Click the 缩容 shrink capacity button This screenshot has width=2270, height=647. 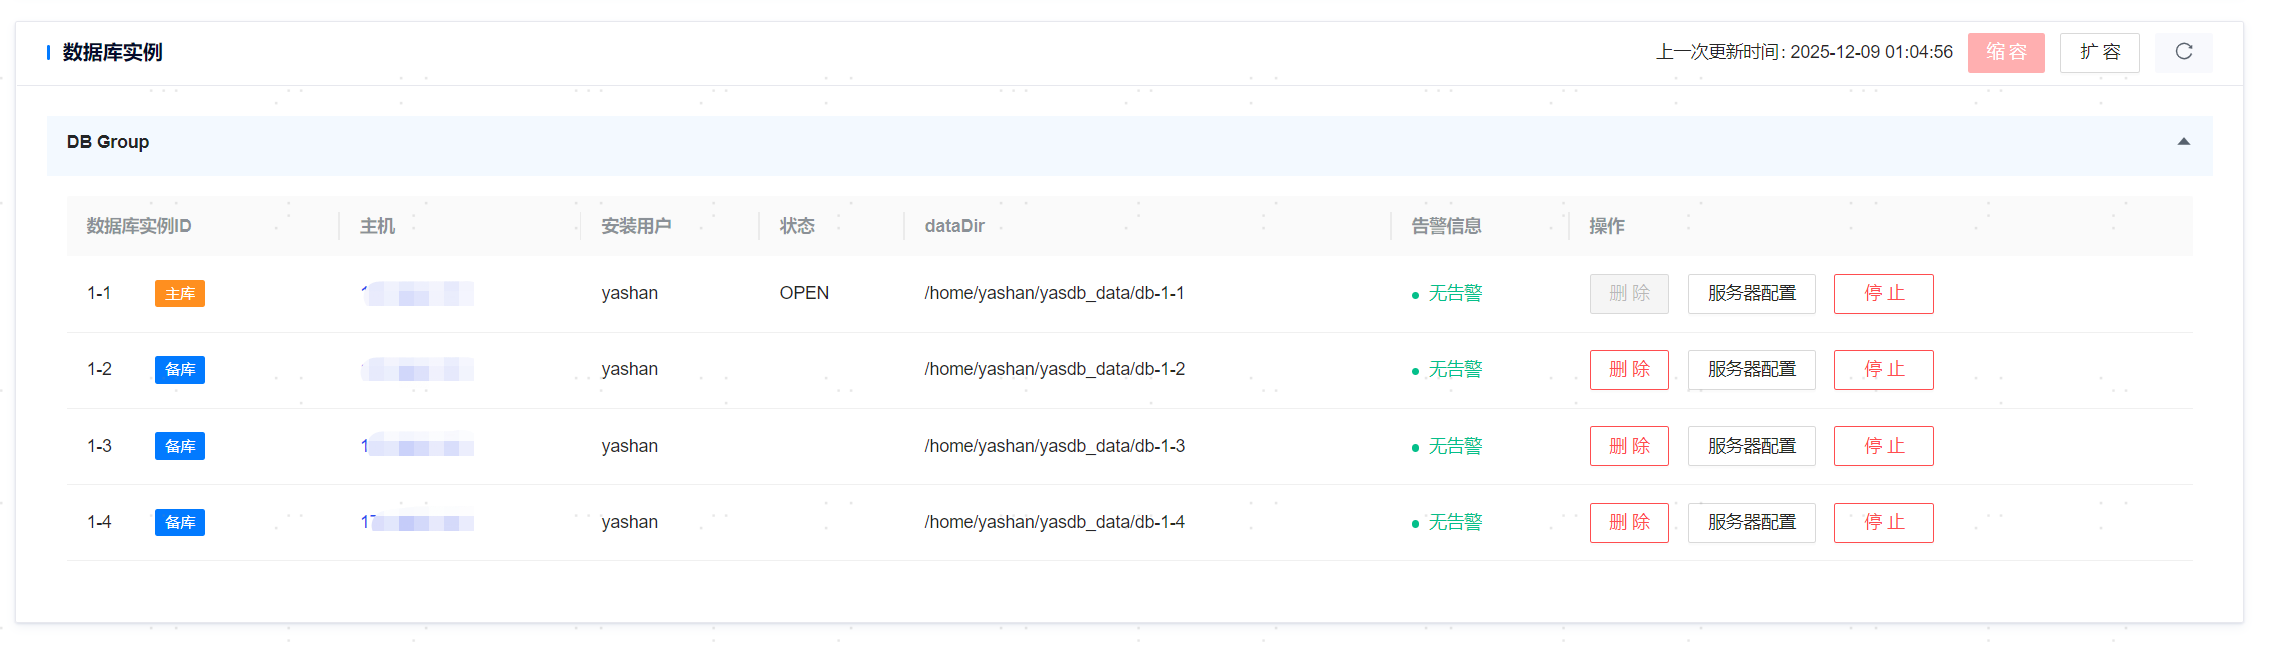click(2005, 52)
